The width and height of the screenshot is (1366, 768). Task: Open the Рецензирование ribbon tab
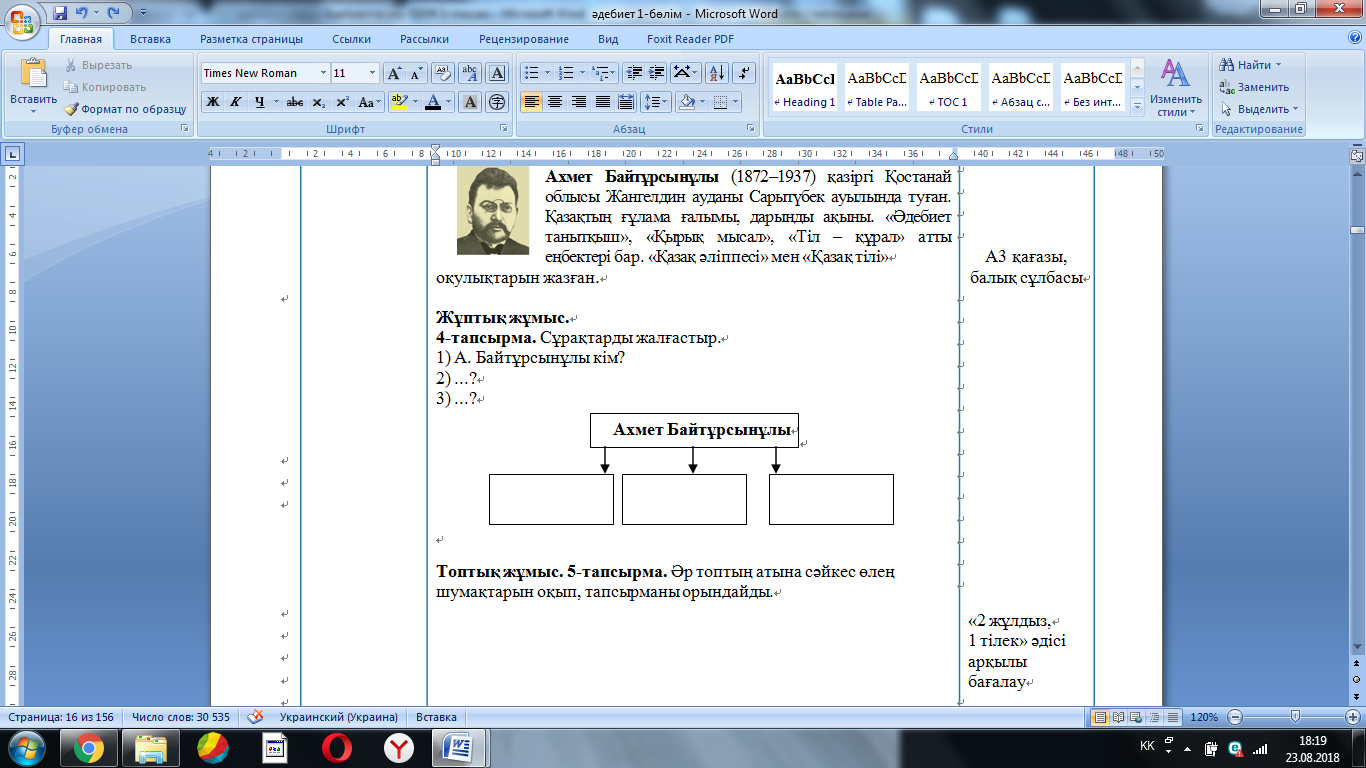pos(523,39)
